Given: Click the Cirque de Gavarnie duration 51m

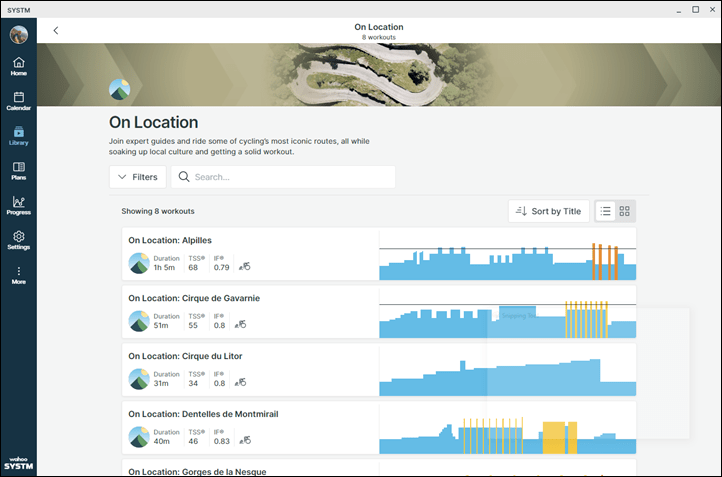Looking at the screenshot, I should (161, 326).
